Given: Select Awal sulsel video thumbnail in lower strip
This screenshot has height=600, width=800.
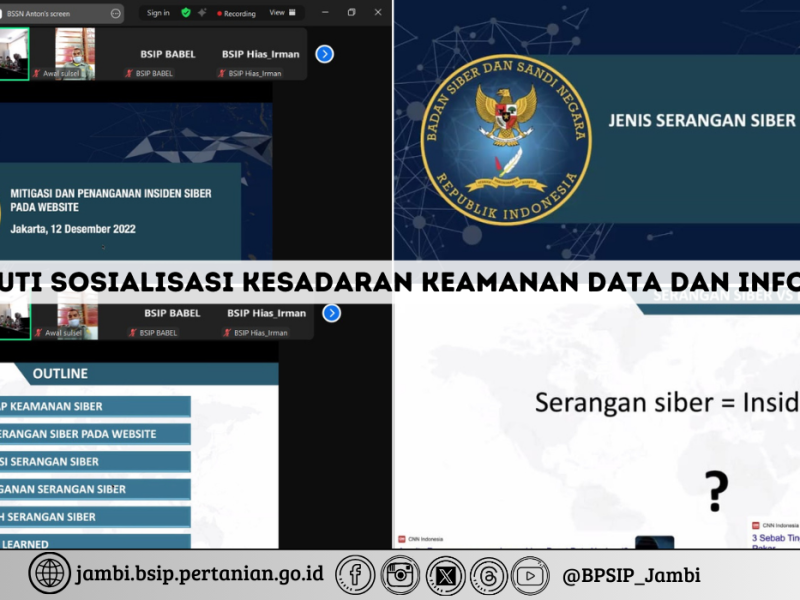Looking at the screenshot, I should coord(78,322).
